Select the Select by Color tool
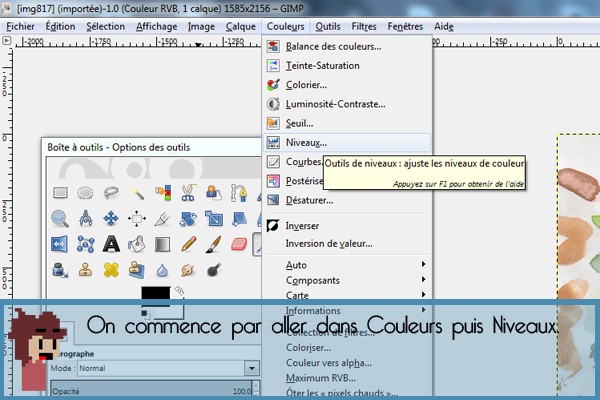The width and height of the screenshot is (600, 400). pyautogui.click(x=163, y=193)
